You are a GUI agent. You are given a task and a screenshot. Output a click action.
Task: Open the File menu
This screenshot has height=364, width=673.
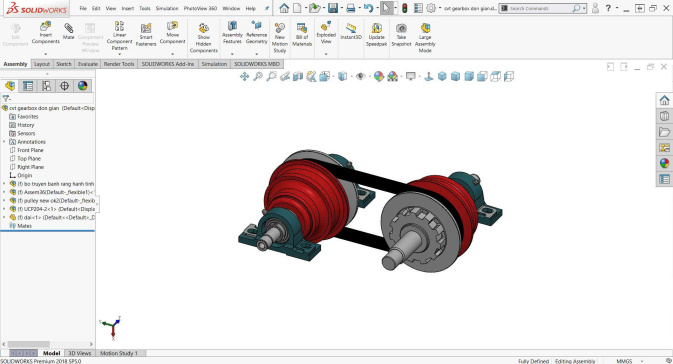tap(83, 8)
